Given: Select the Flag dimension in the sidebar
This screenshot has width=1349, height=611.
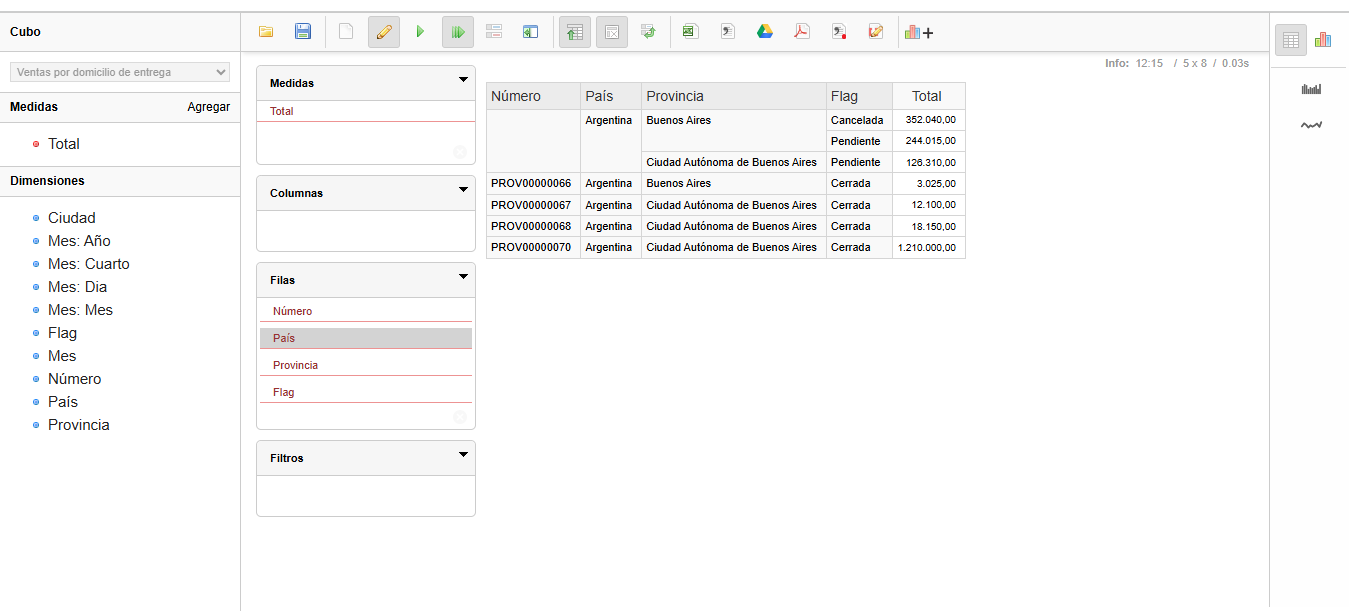Looking at the screenshot, I should pos(62,333).
